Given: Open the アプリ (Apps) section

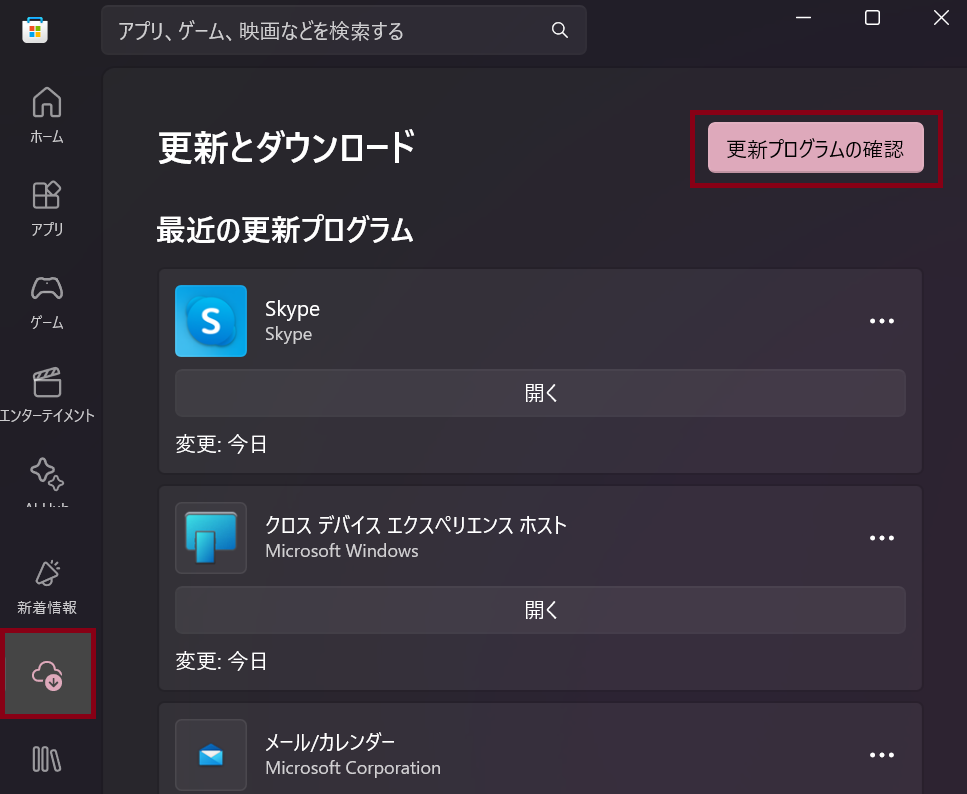Looking at the screenshot, I should click(47, 209).
